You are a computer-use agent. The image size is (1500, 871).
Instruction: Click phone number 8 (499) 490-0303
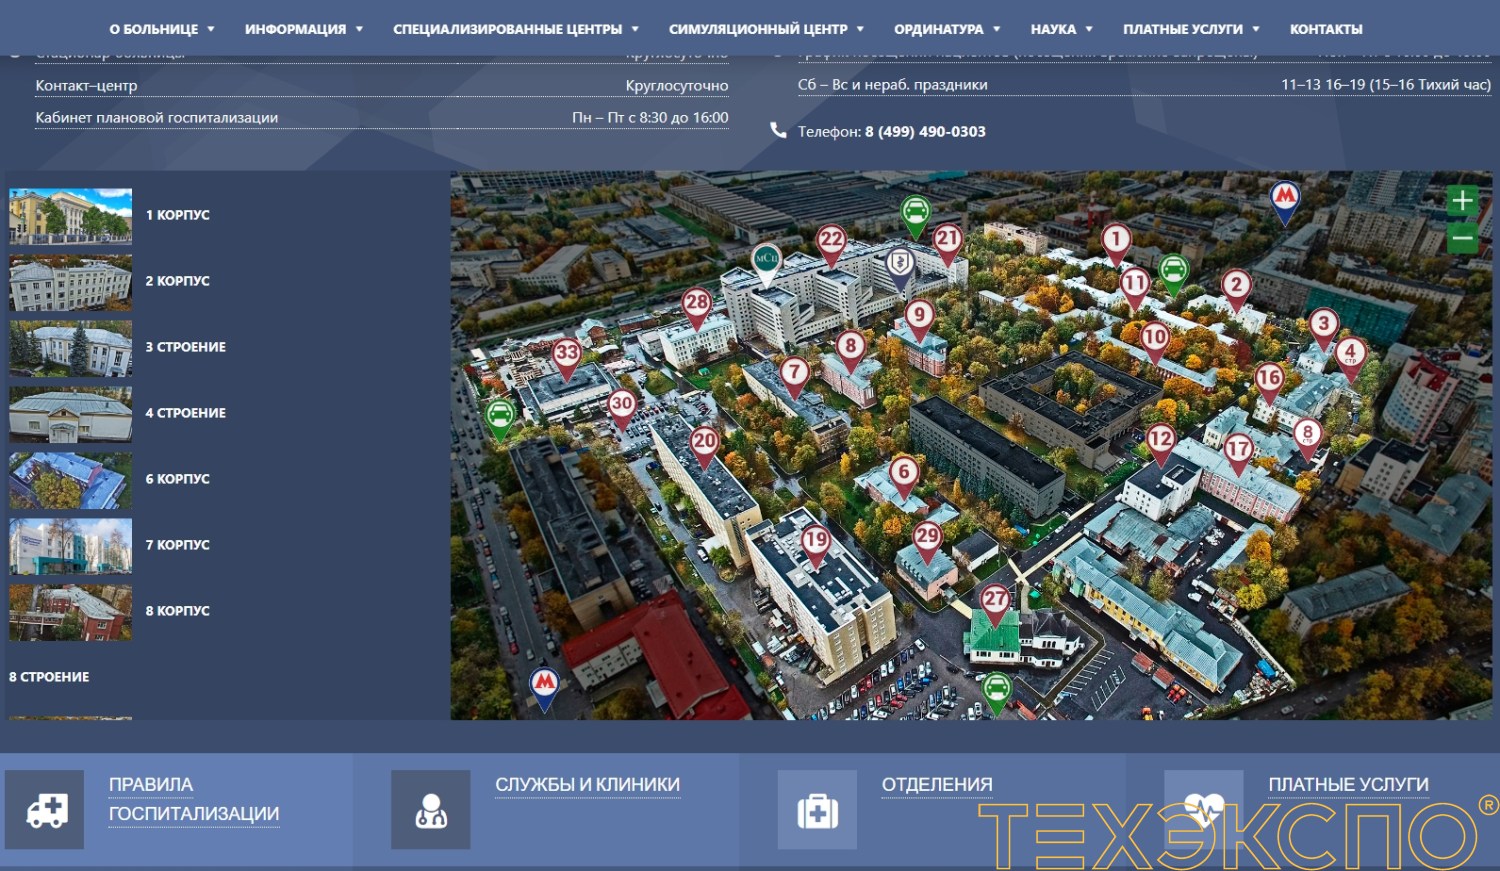coord(925,131)
